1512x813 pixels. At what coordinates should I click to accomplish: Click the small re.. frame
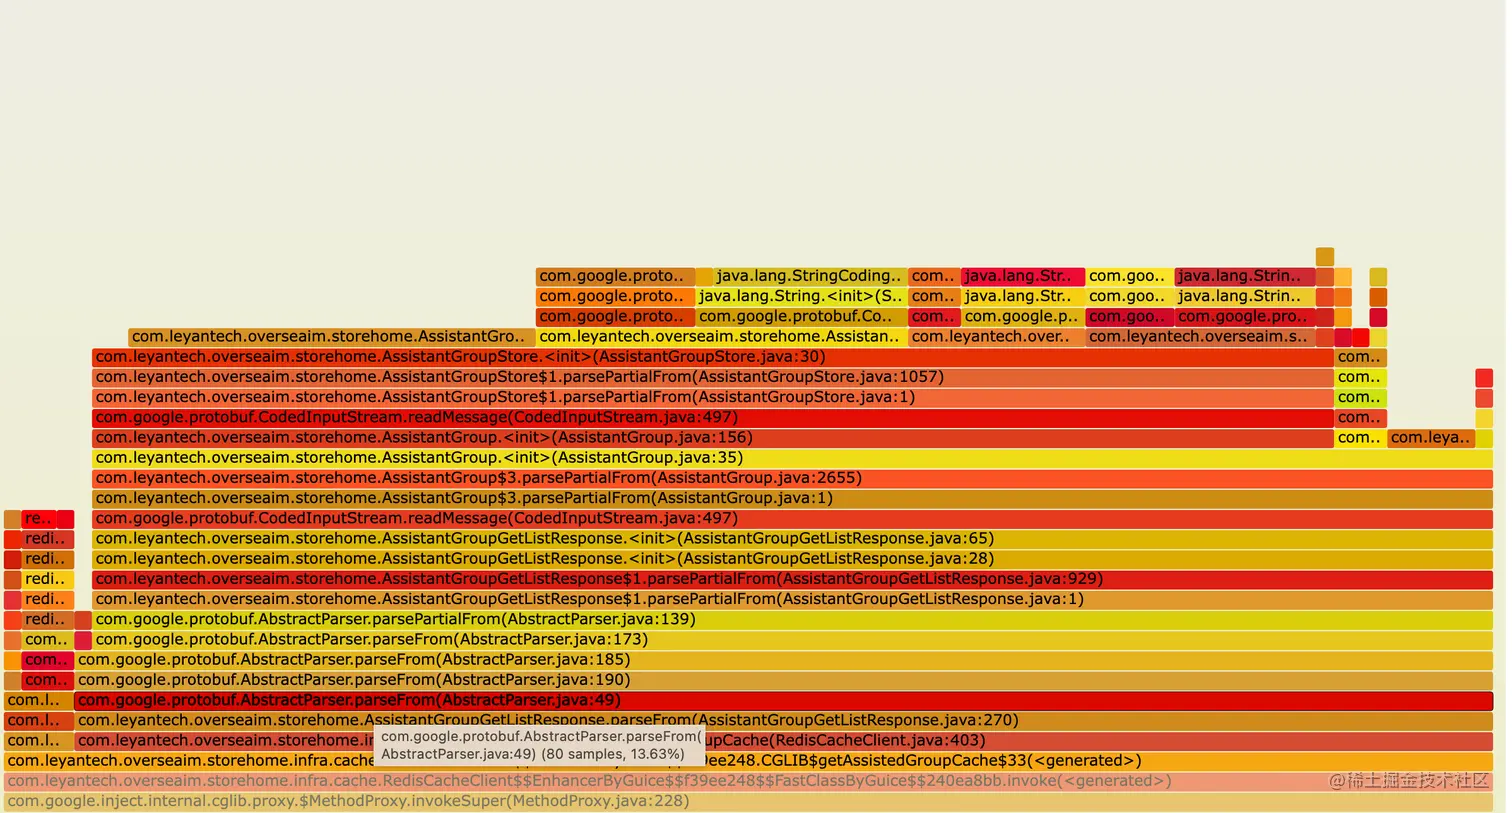coord(39,519)
